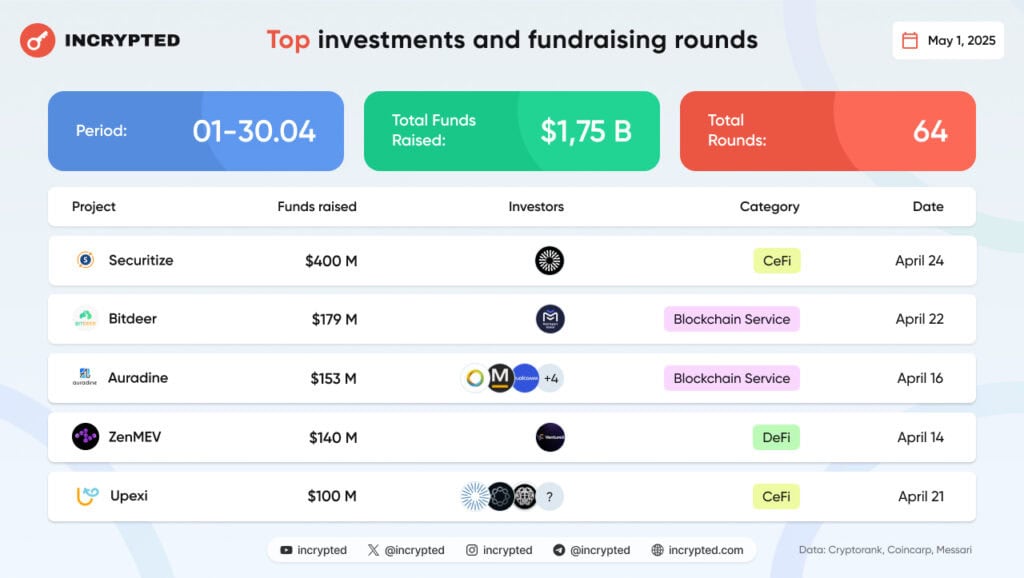Open the incrypted Instagram link
This screenshot has width=1024, height=578.
499,550
